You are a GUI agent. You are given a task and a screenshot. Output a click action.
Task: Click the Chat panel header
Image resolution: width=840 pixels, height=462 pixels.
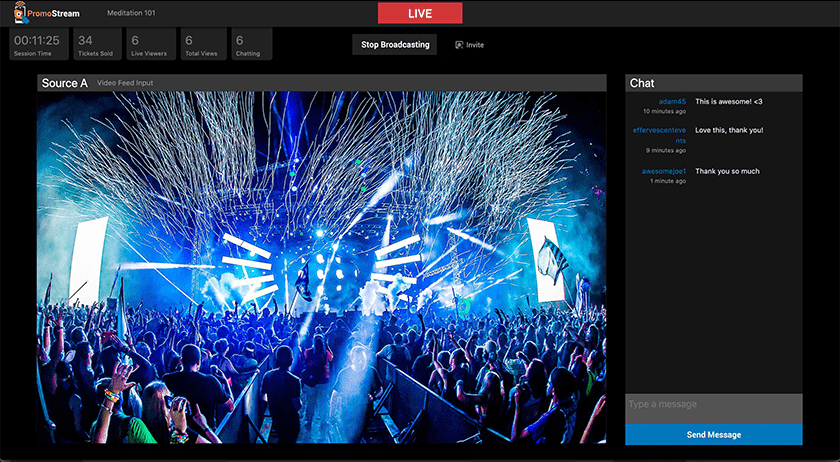click(x=713, y=83)
